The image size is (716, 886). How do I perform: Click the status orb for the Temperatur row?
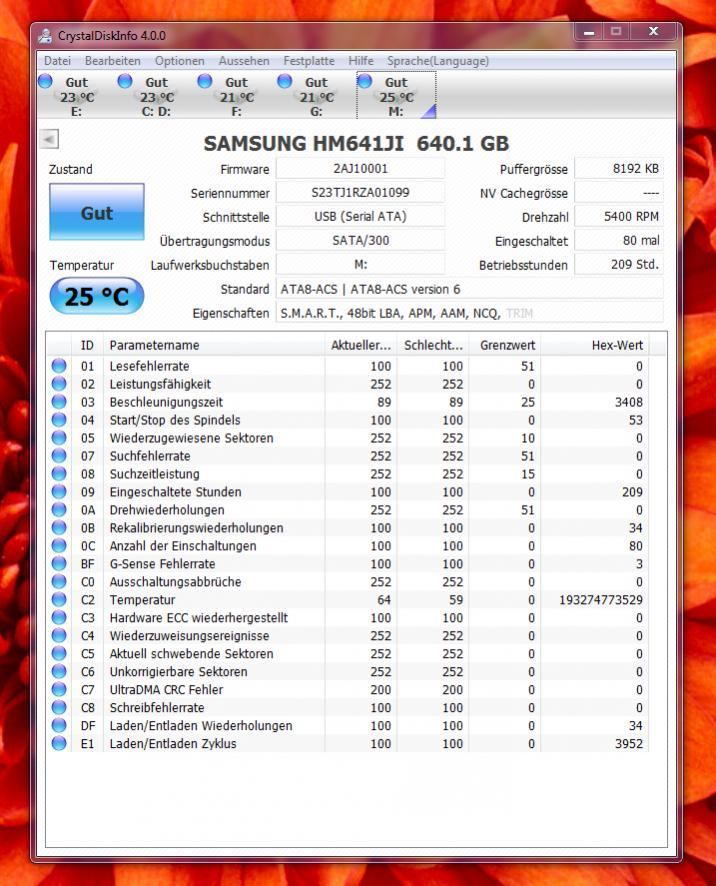tap(59, 600)
